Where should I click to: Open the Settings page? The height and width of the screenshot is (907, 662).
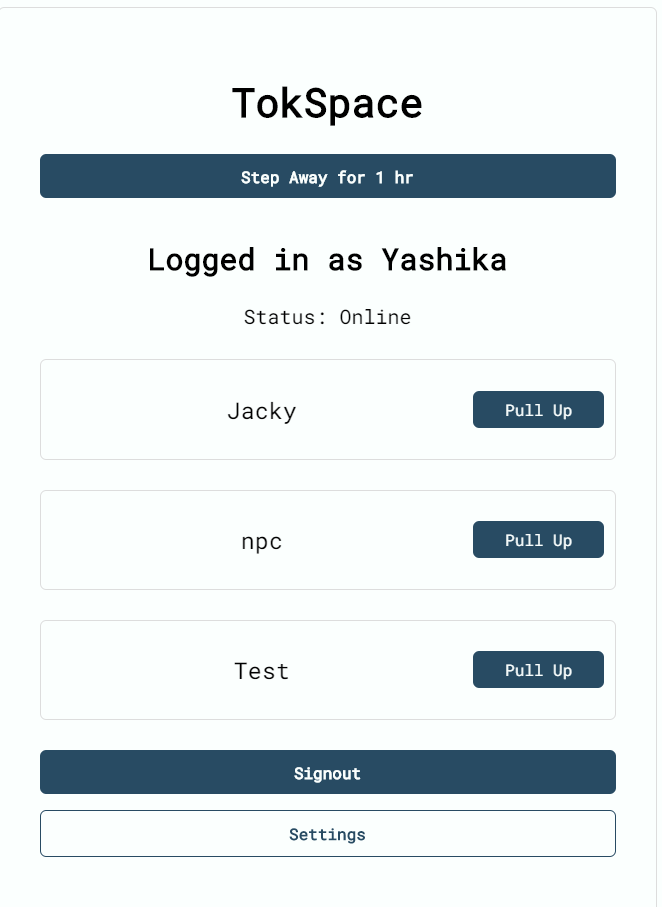click(x=328, y=834)
